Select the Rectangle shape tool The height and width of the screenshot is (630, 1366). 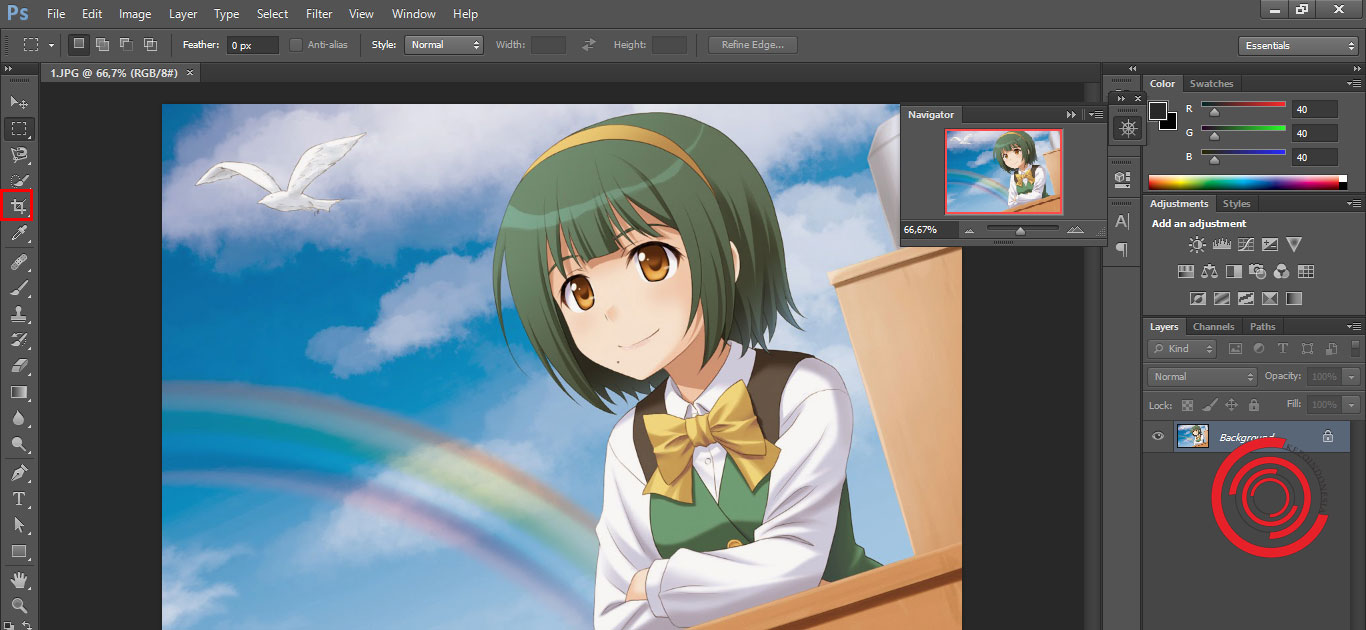pyautogui.click(x=18, y=551)
